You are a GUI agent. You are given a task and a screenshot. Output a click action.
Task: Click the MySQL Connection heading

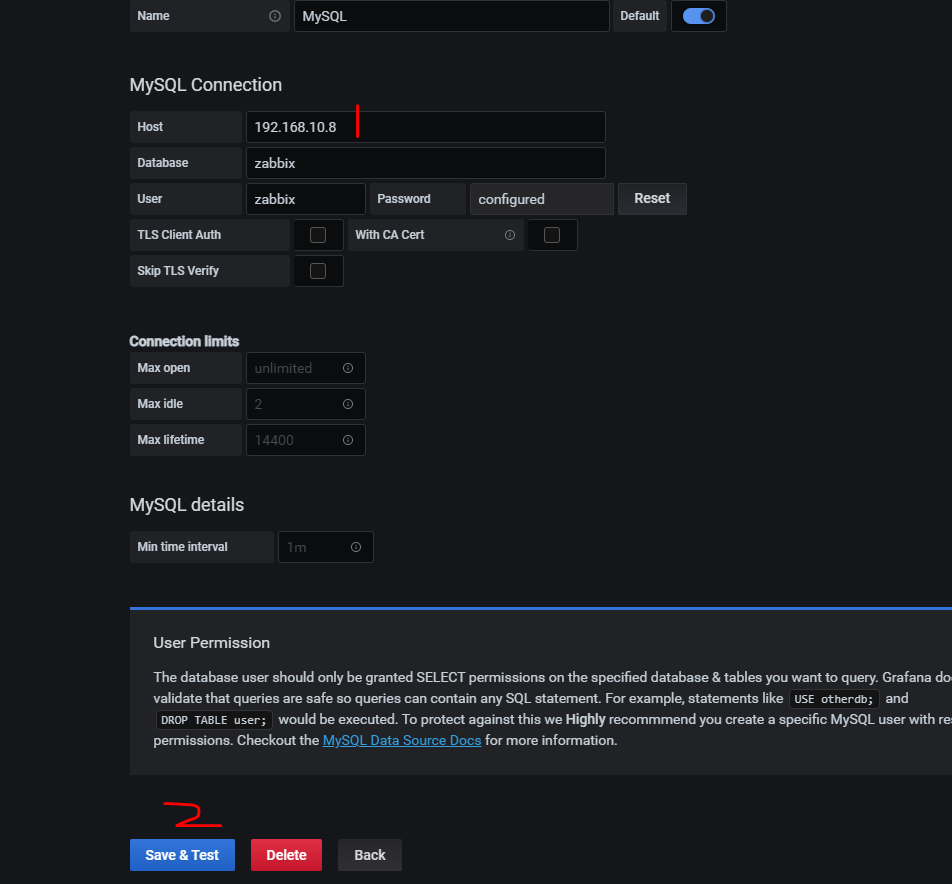[x=206, y=85]
